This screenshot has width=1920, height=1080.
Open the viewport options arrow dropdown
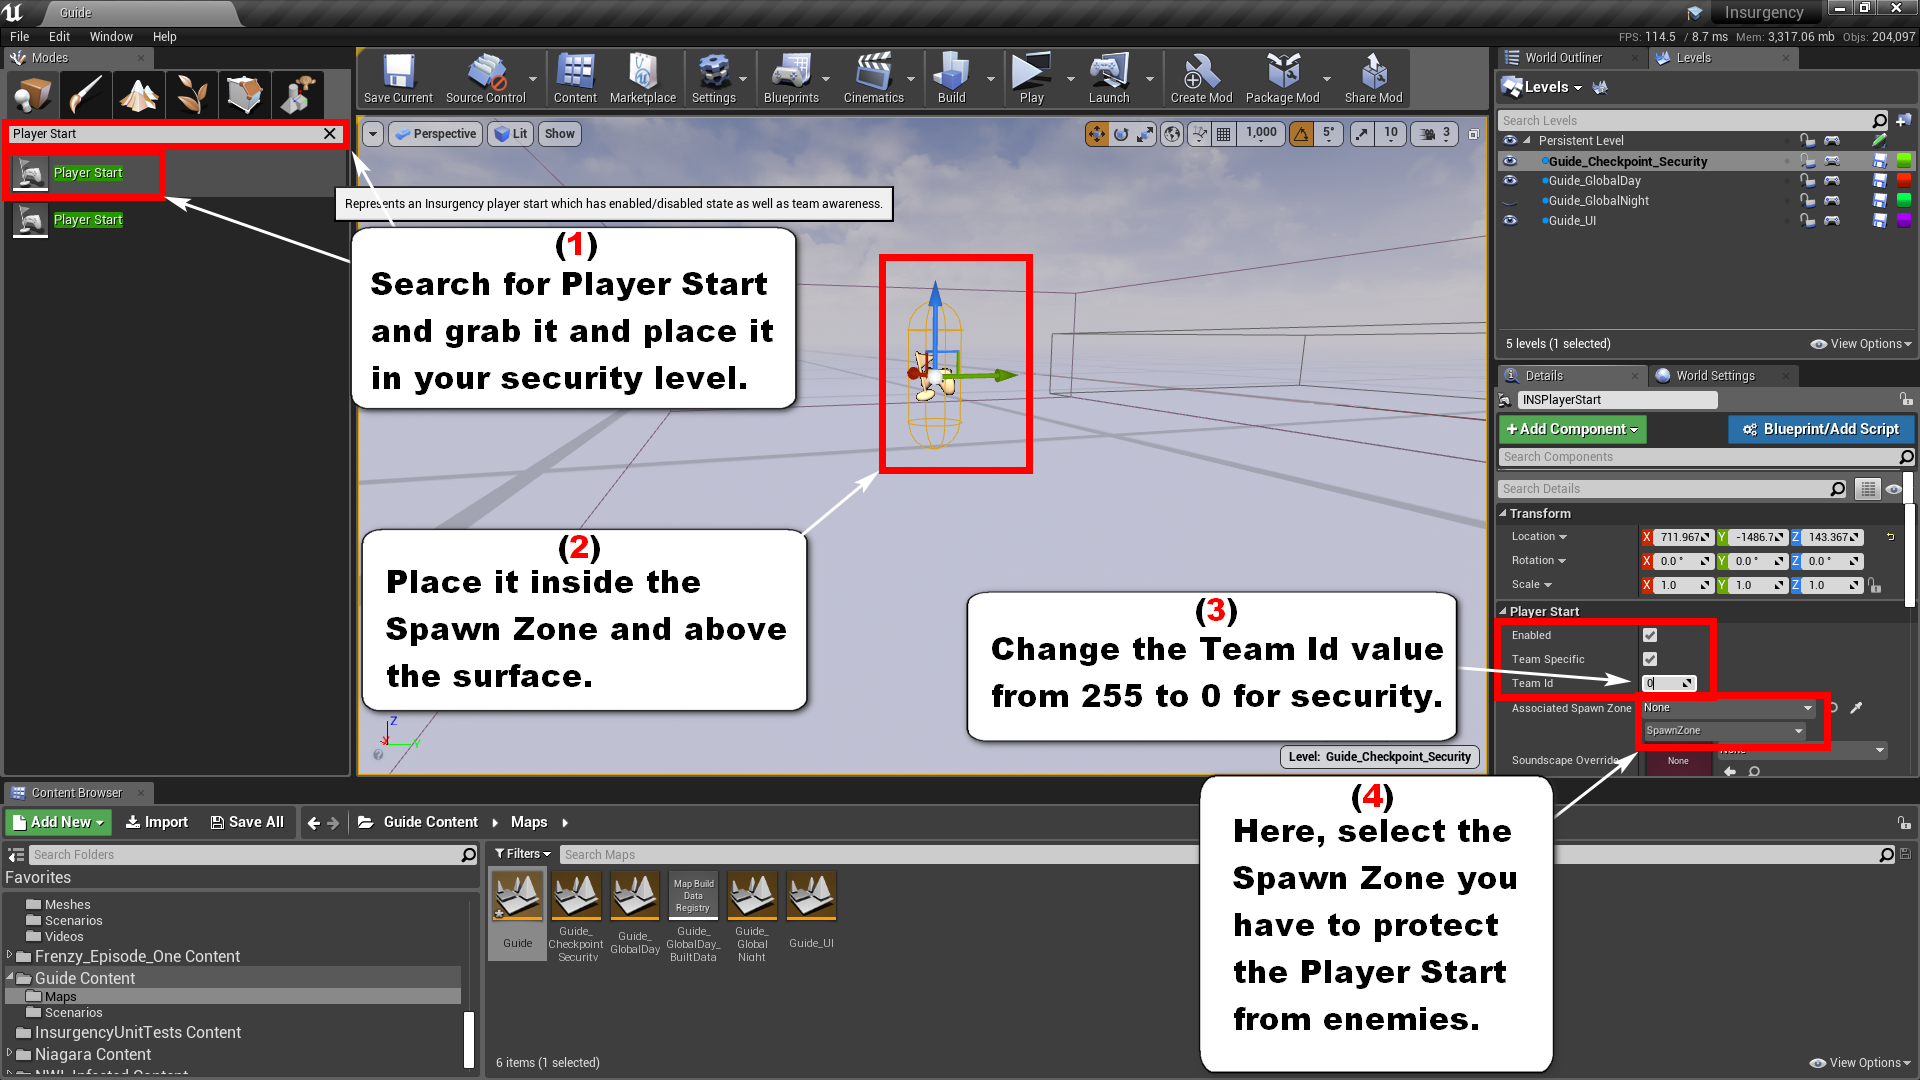[373, 134]
